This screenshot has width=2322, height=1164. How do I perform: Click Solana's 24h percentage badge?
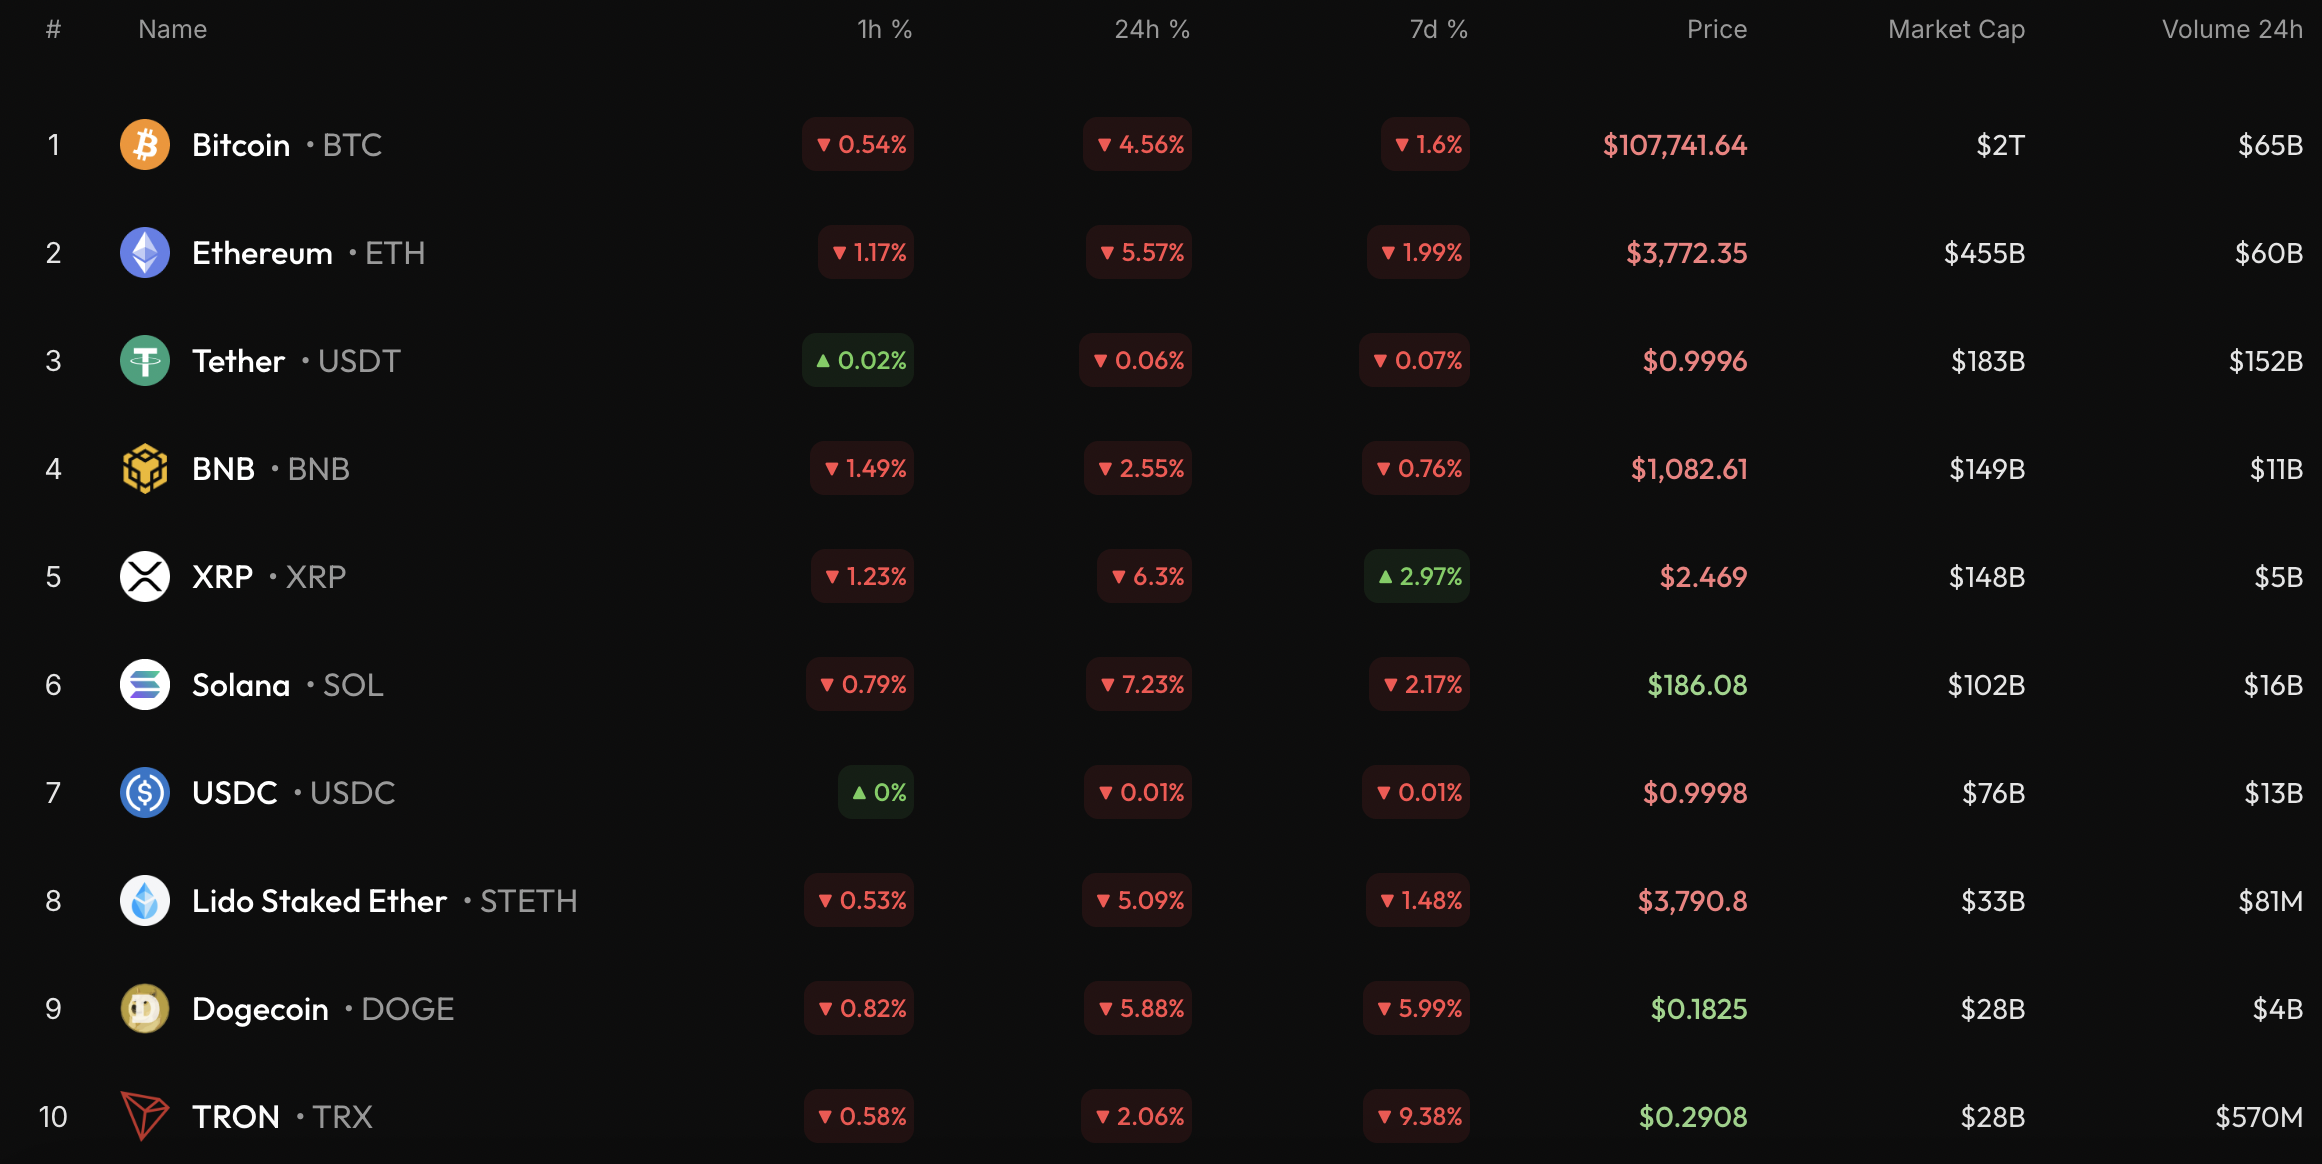1137,684
